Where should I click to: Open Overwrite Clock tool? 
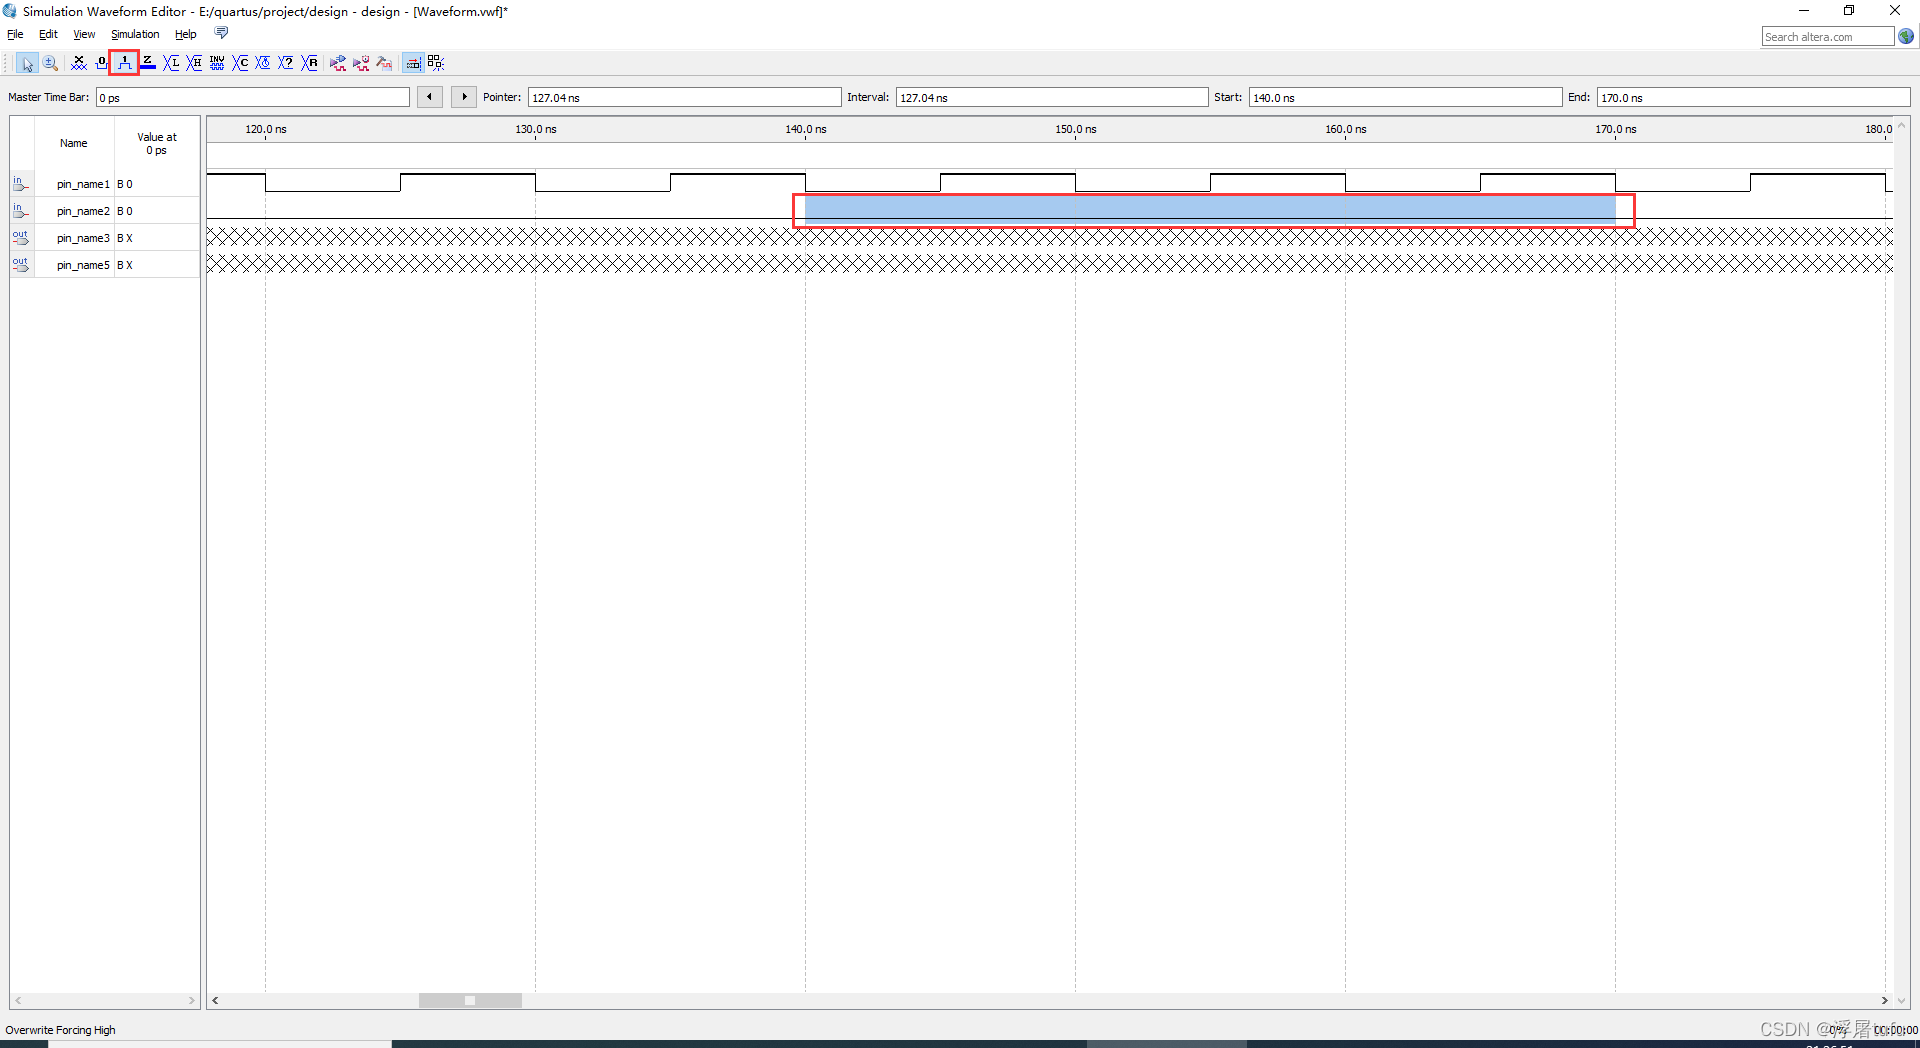coord(263,63)
